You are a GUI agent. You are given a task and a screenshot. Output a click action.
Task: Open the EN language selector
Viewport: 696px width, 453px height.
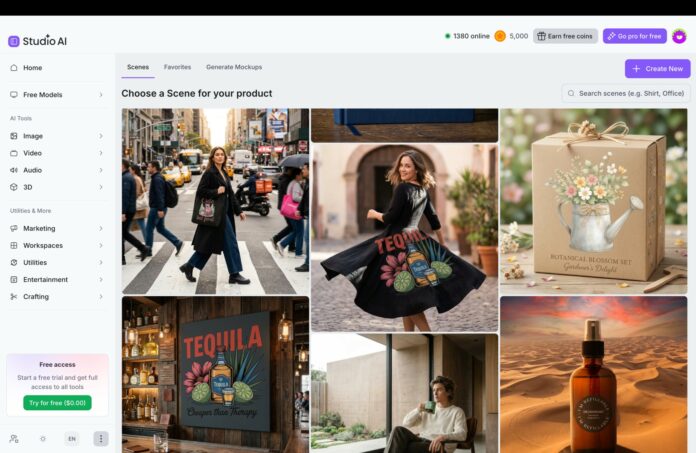tap(71, 439)
